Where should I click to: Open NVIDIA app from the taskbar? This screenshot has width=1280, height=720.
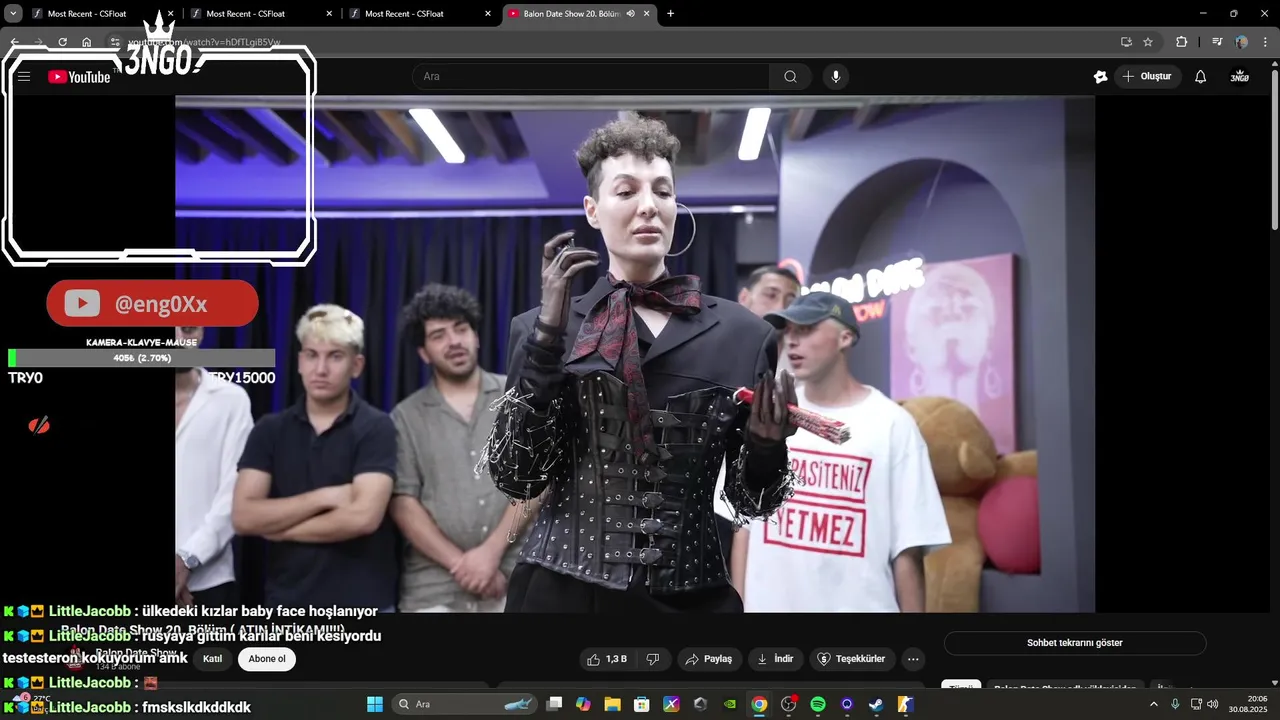(x=730, y=704)
